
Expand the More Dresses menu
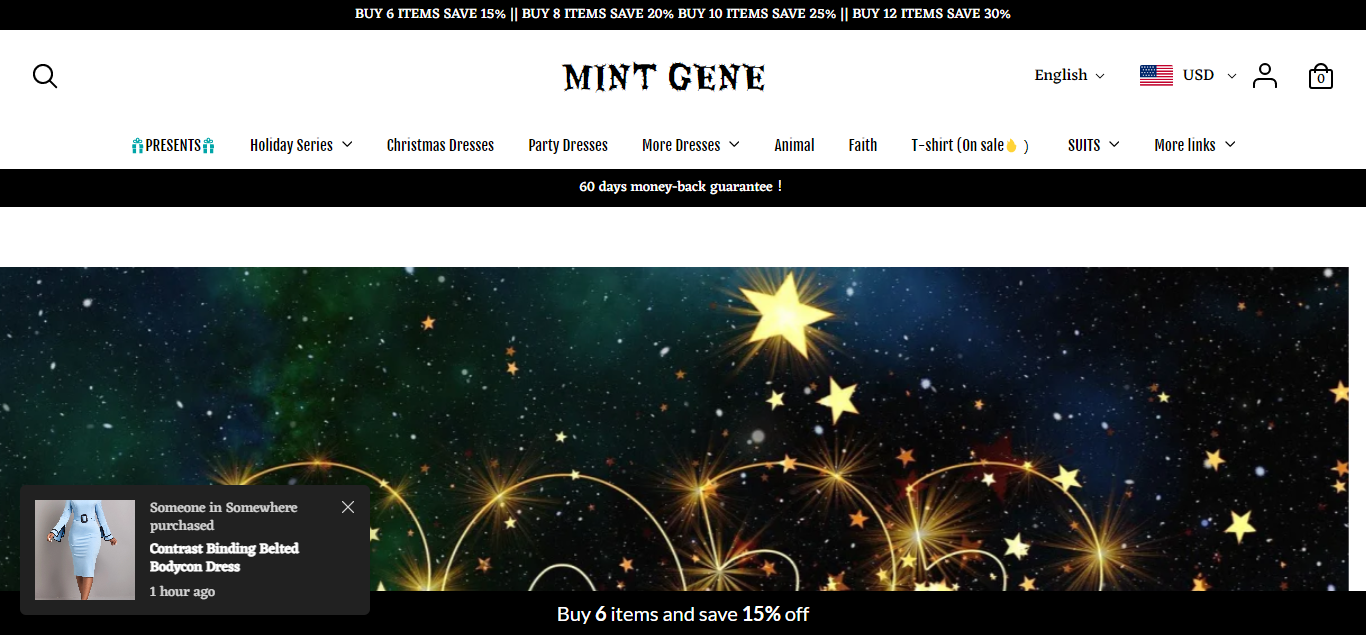(x=691, y=145)
